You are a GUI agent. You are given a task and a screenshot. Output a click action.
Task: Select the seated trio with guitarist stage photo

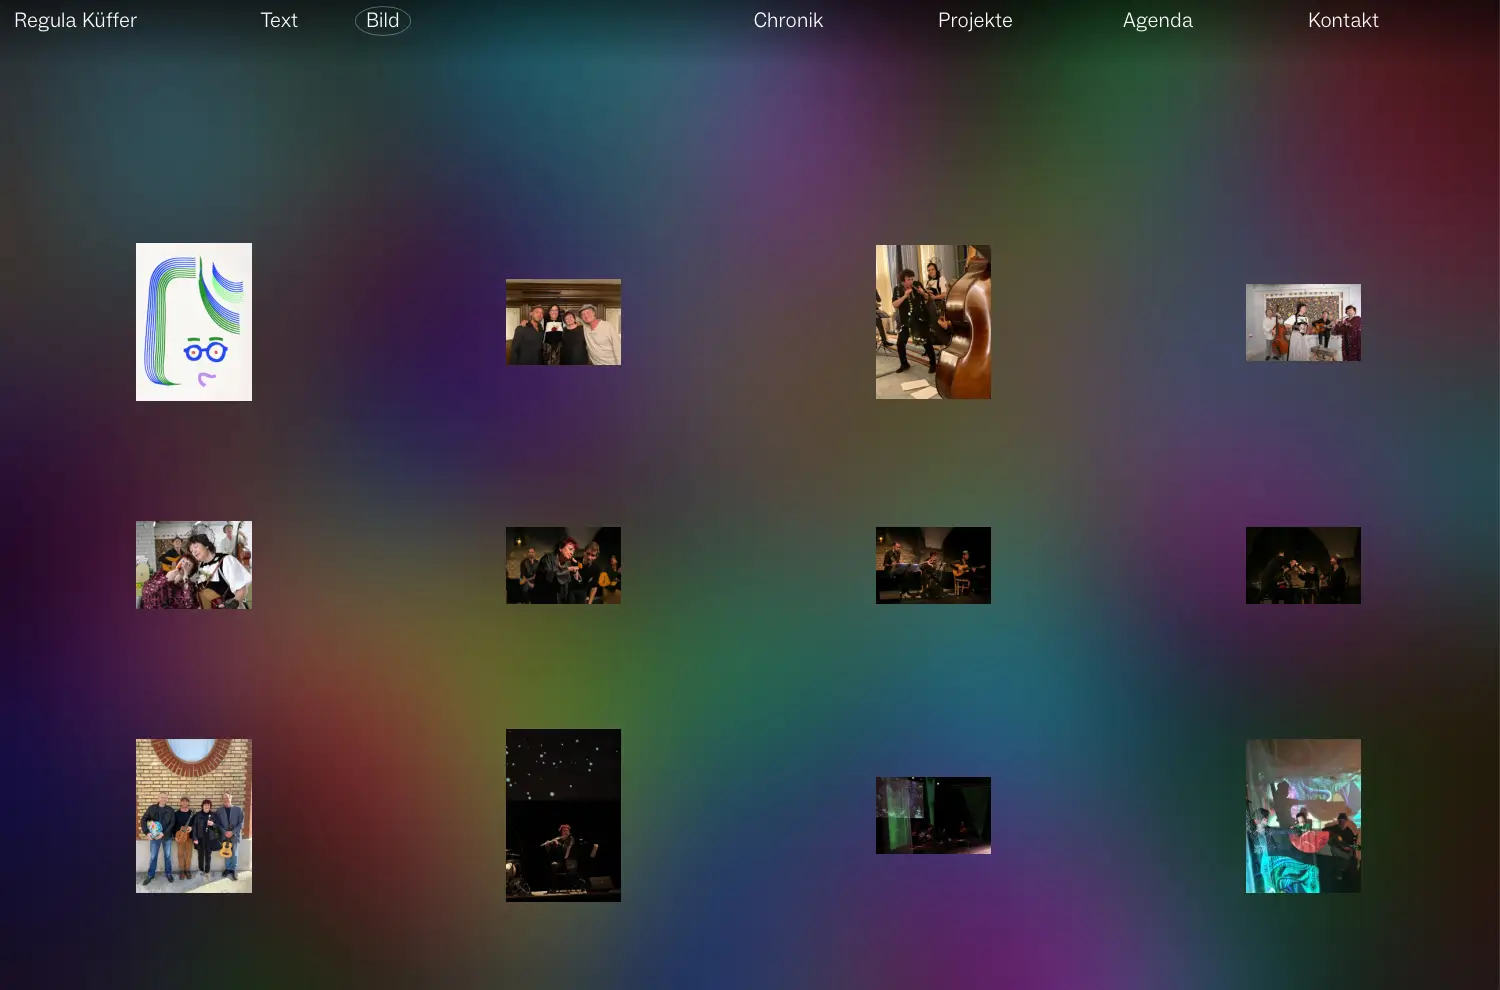(x=933, y=565)
